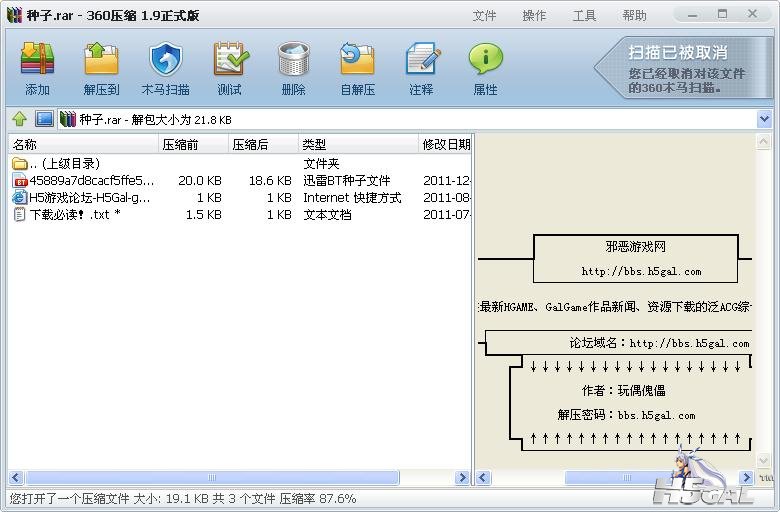The image size is (780, 512).
Task: Open the 工具 (Tools) menu
Action: [x=584, y=15]
